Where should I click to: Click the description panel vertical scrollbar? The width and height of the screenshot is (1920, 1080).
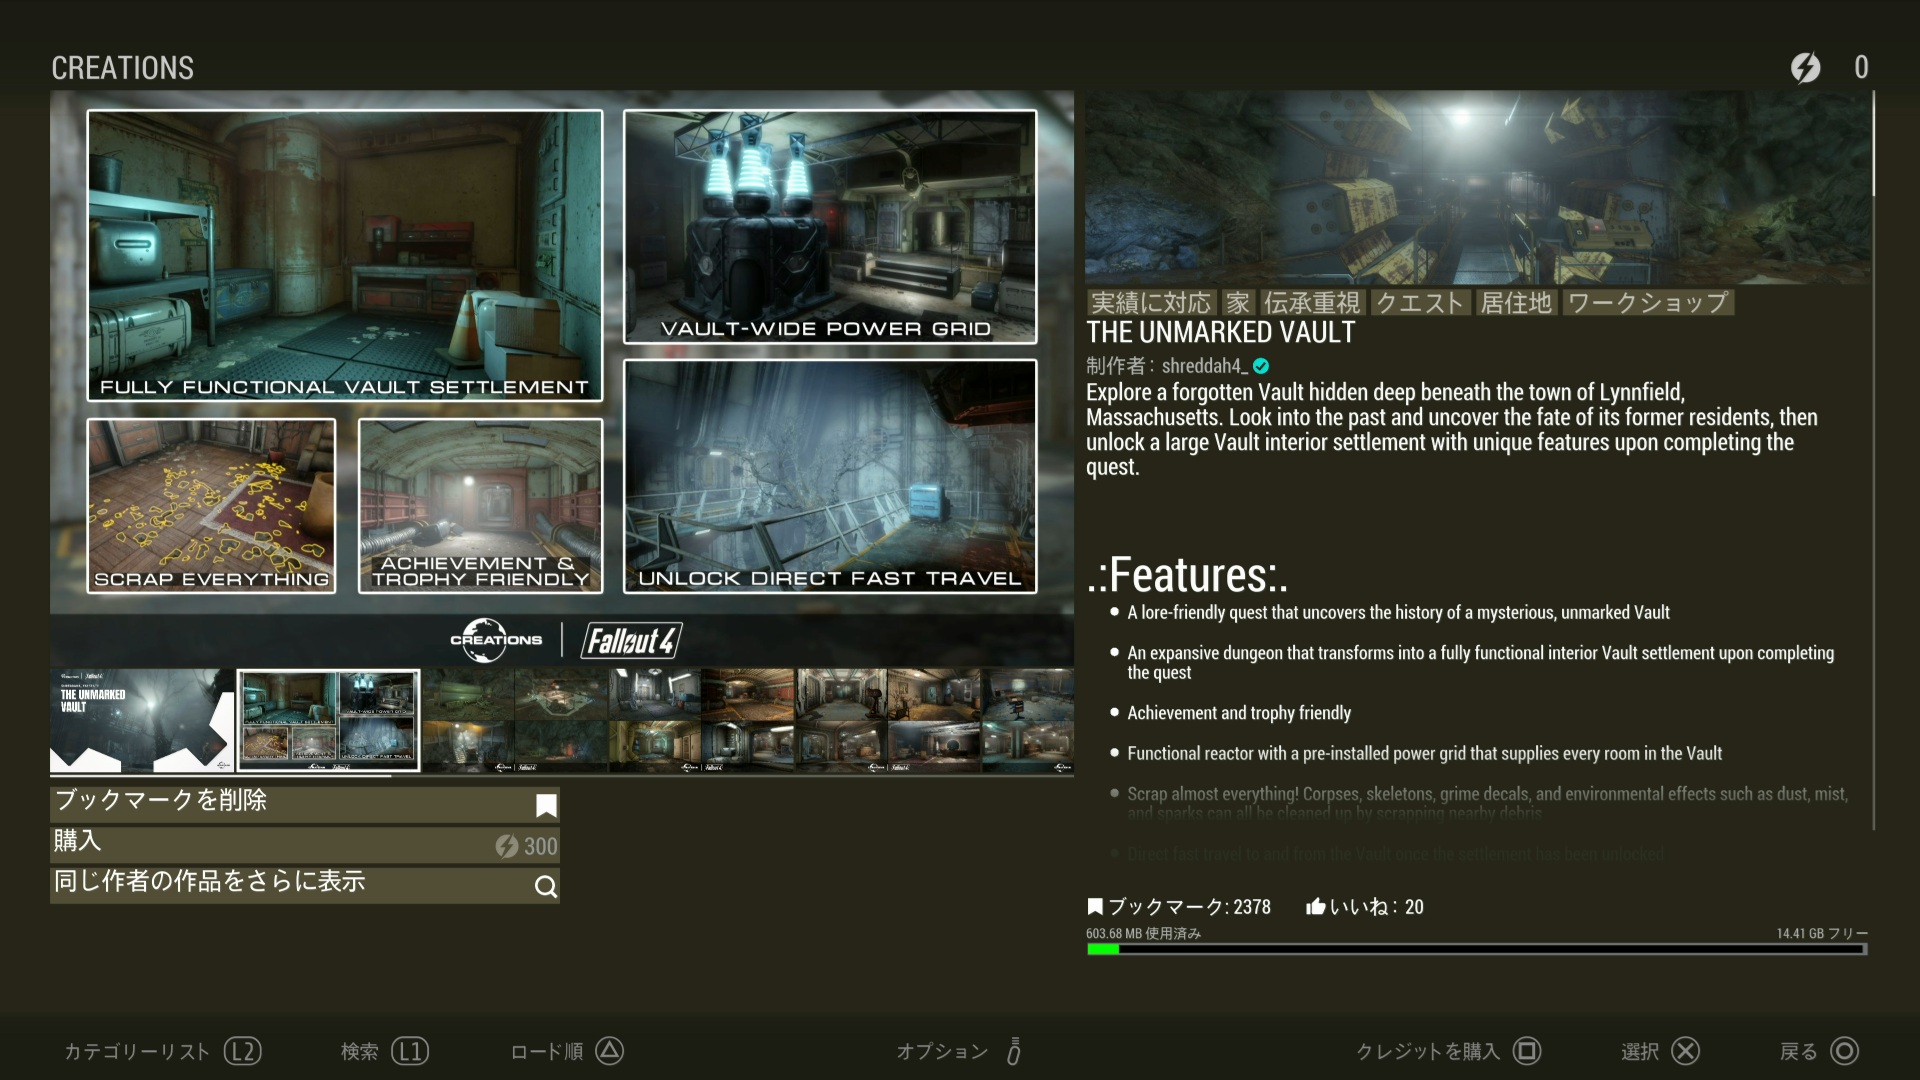coord(1873,460)
